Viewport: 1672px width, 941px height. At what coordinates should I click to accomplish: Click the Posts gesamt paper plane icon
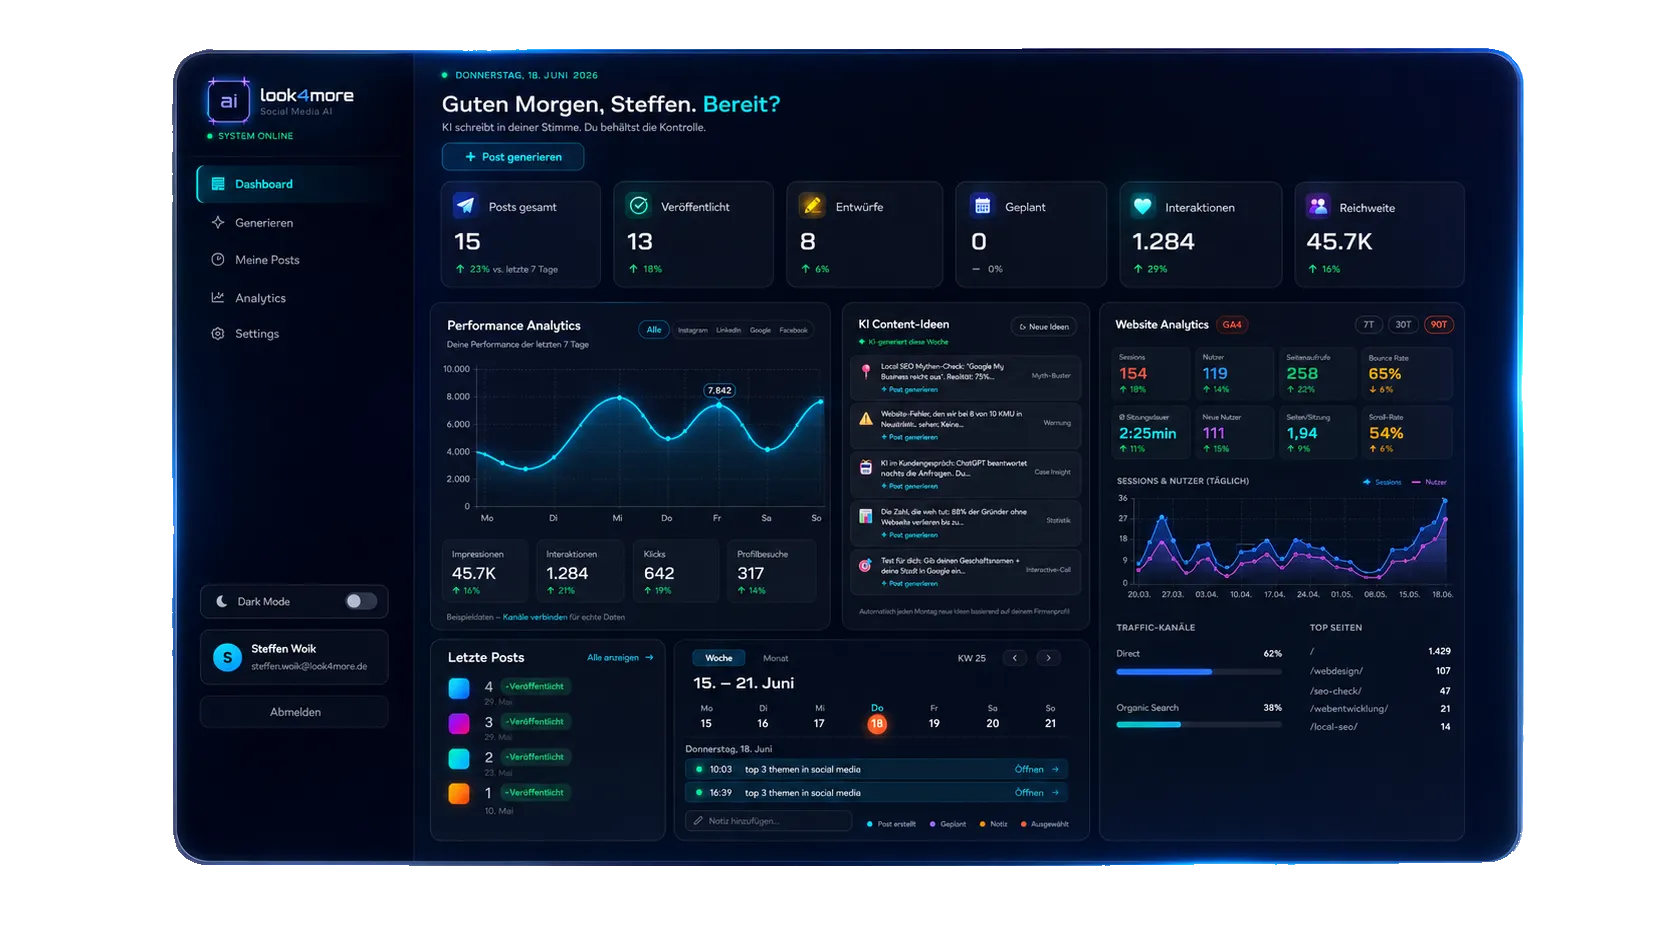coord(466,206)
